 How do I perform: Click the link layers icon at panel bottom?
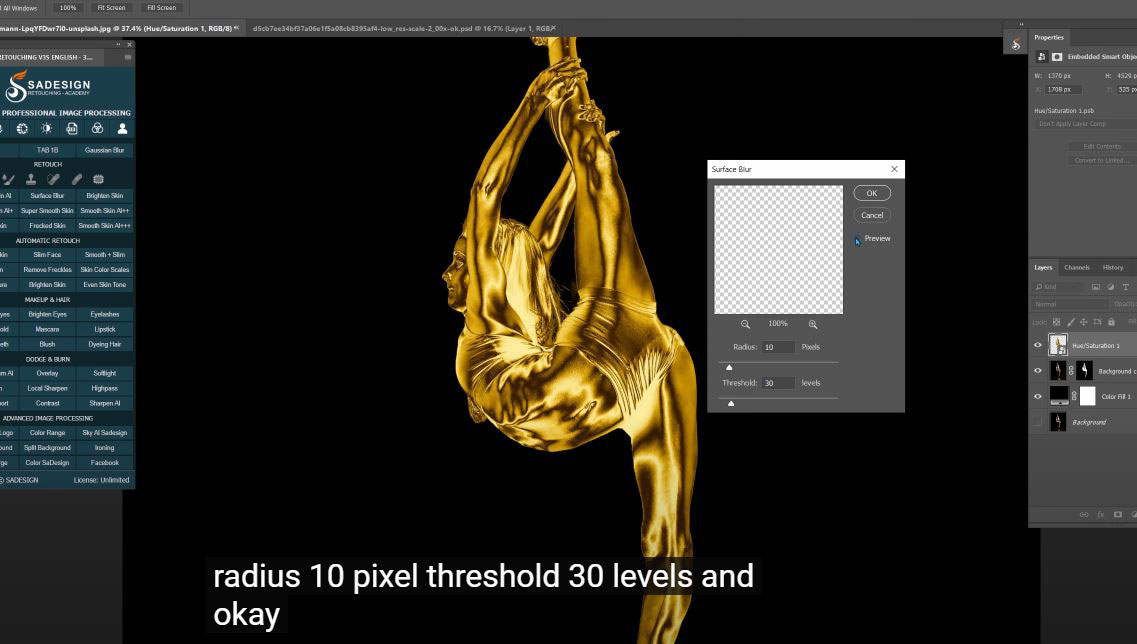click(1084, 514)
